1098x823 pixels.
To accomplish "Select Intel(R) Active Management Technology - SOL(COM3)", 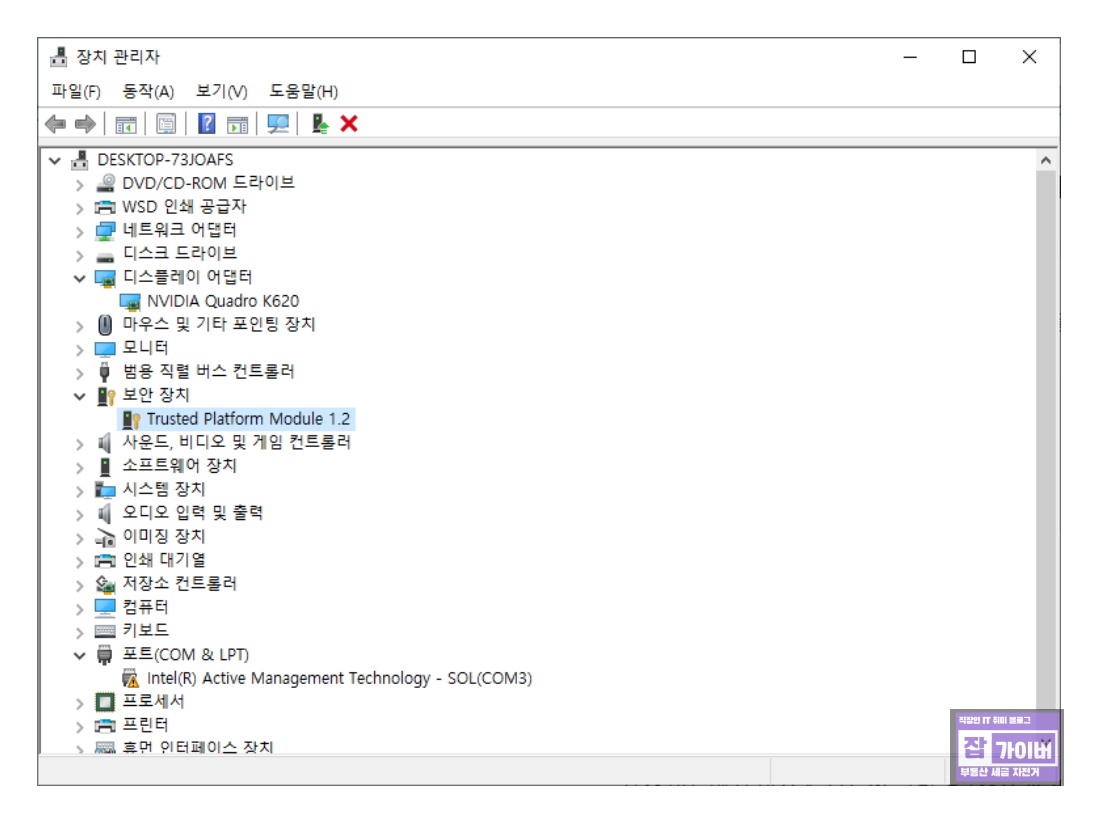I will point(339,678).
